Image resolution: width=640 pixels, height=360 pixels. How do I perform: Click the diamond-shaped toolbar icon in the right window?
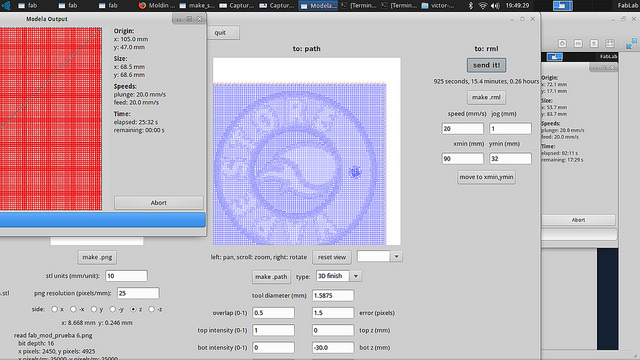click(x=562, y=43)
